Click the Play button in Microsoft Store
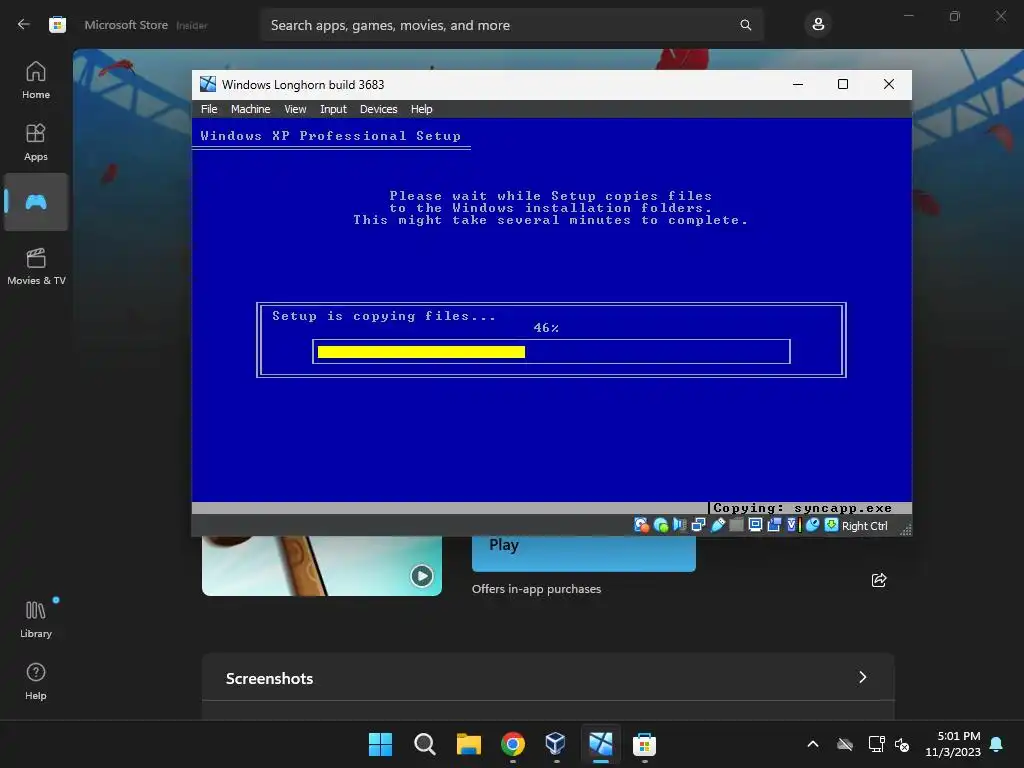The height and width of the screenshot is (768, 1024). point(583,553)
